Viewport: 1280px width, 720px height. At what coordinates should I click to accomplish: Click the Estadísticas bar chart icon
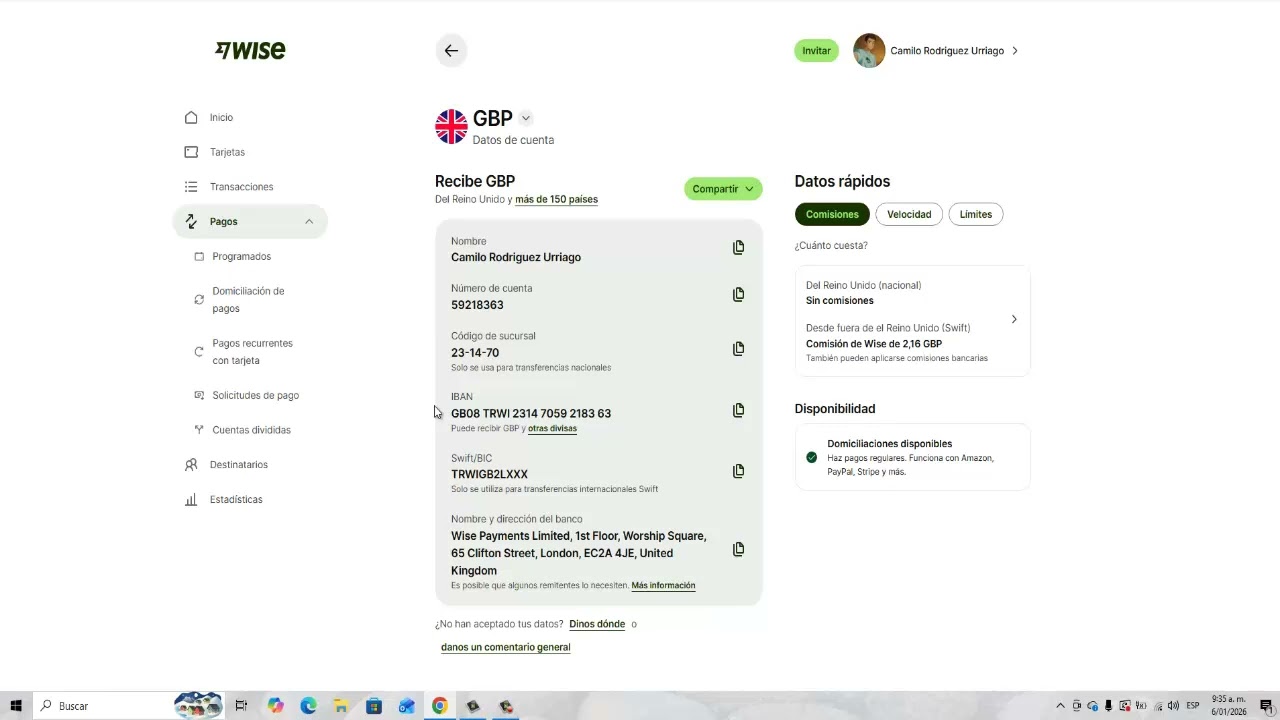click(x=191, y=500)
